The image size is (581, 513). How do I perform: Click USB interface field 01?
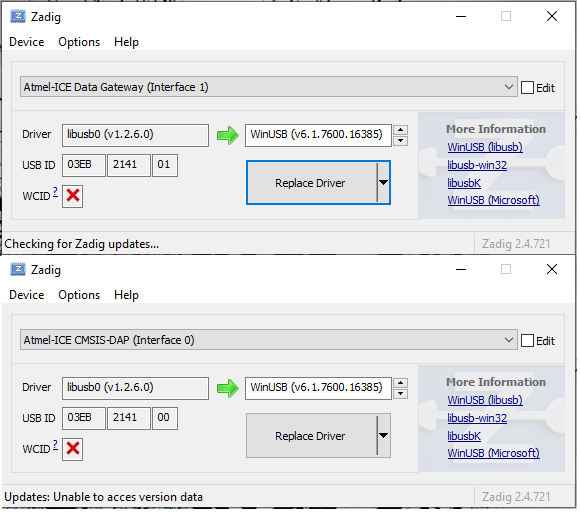point(165,165)
